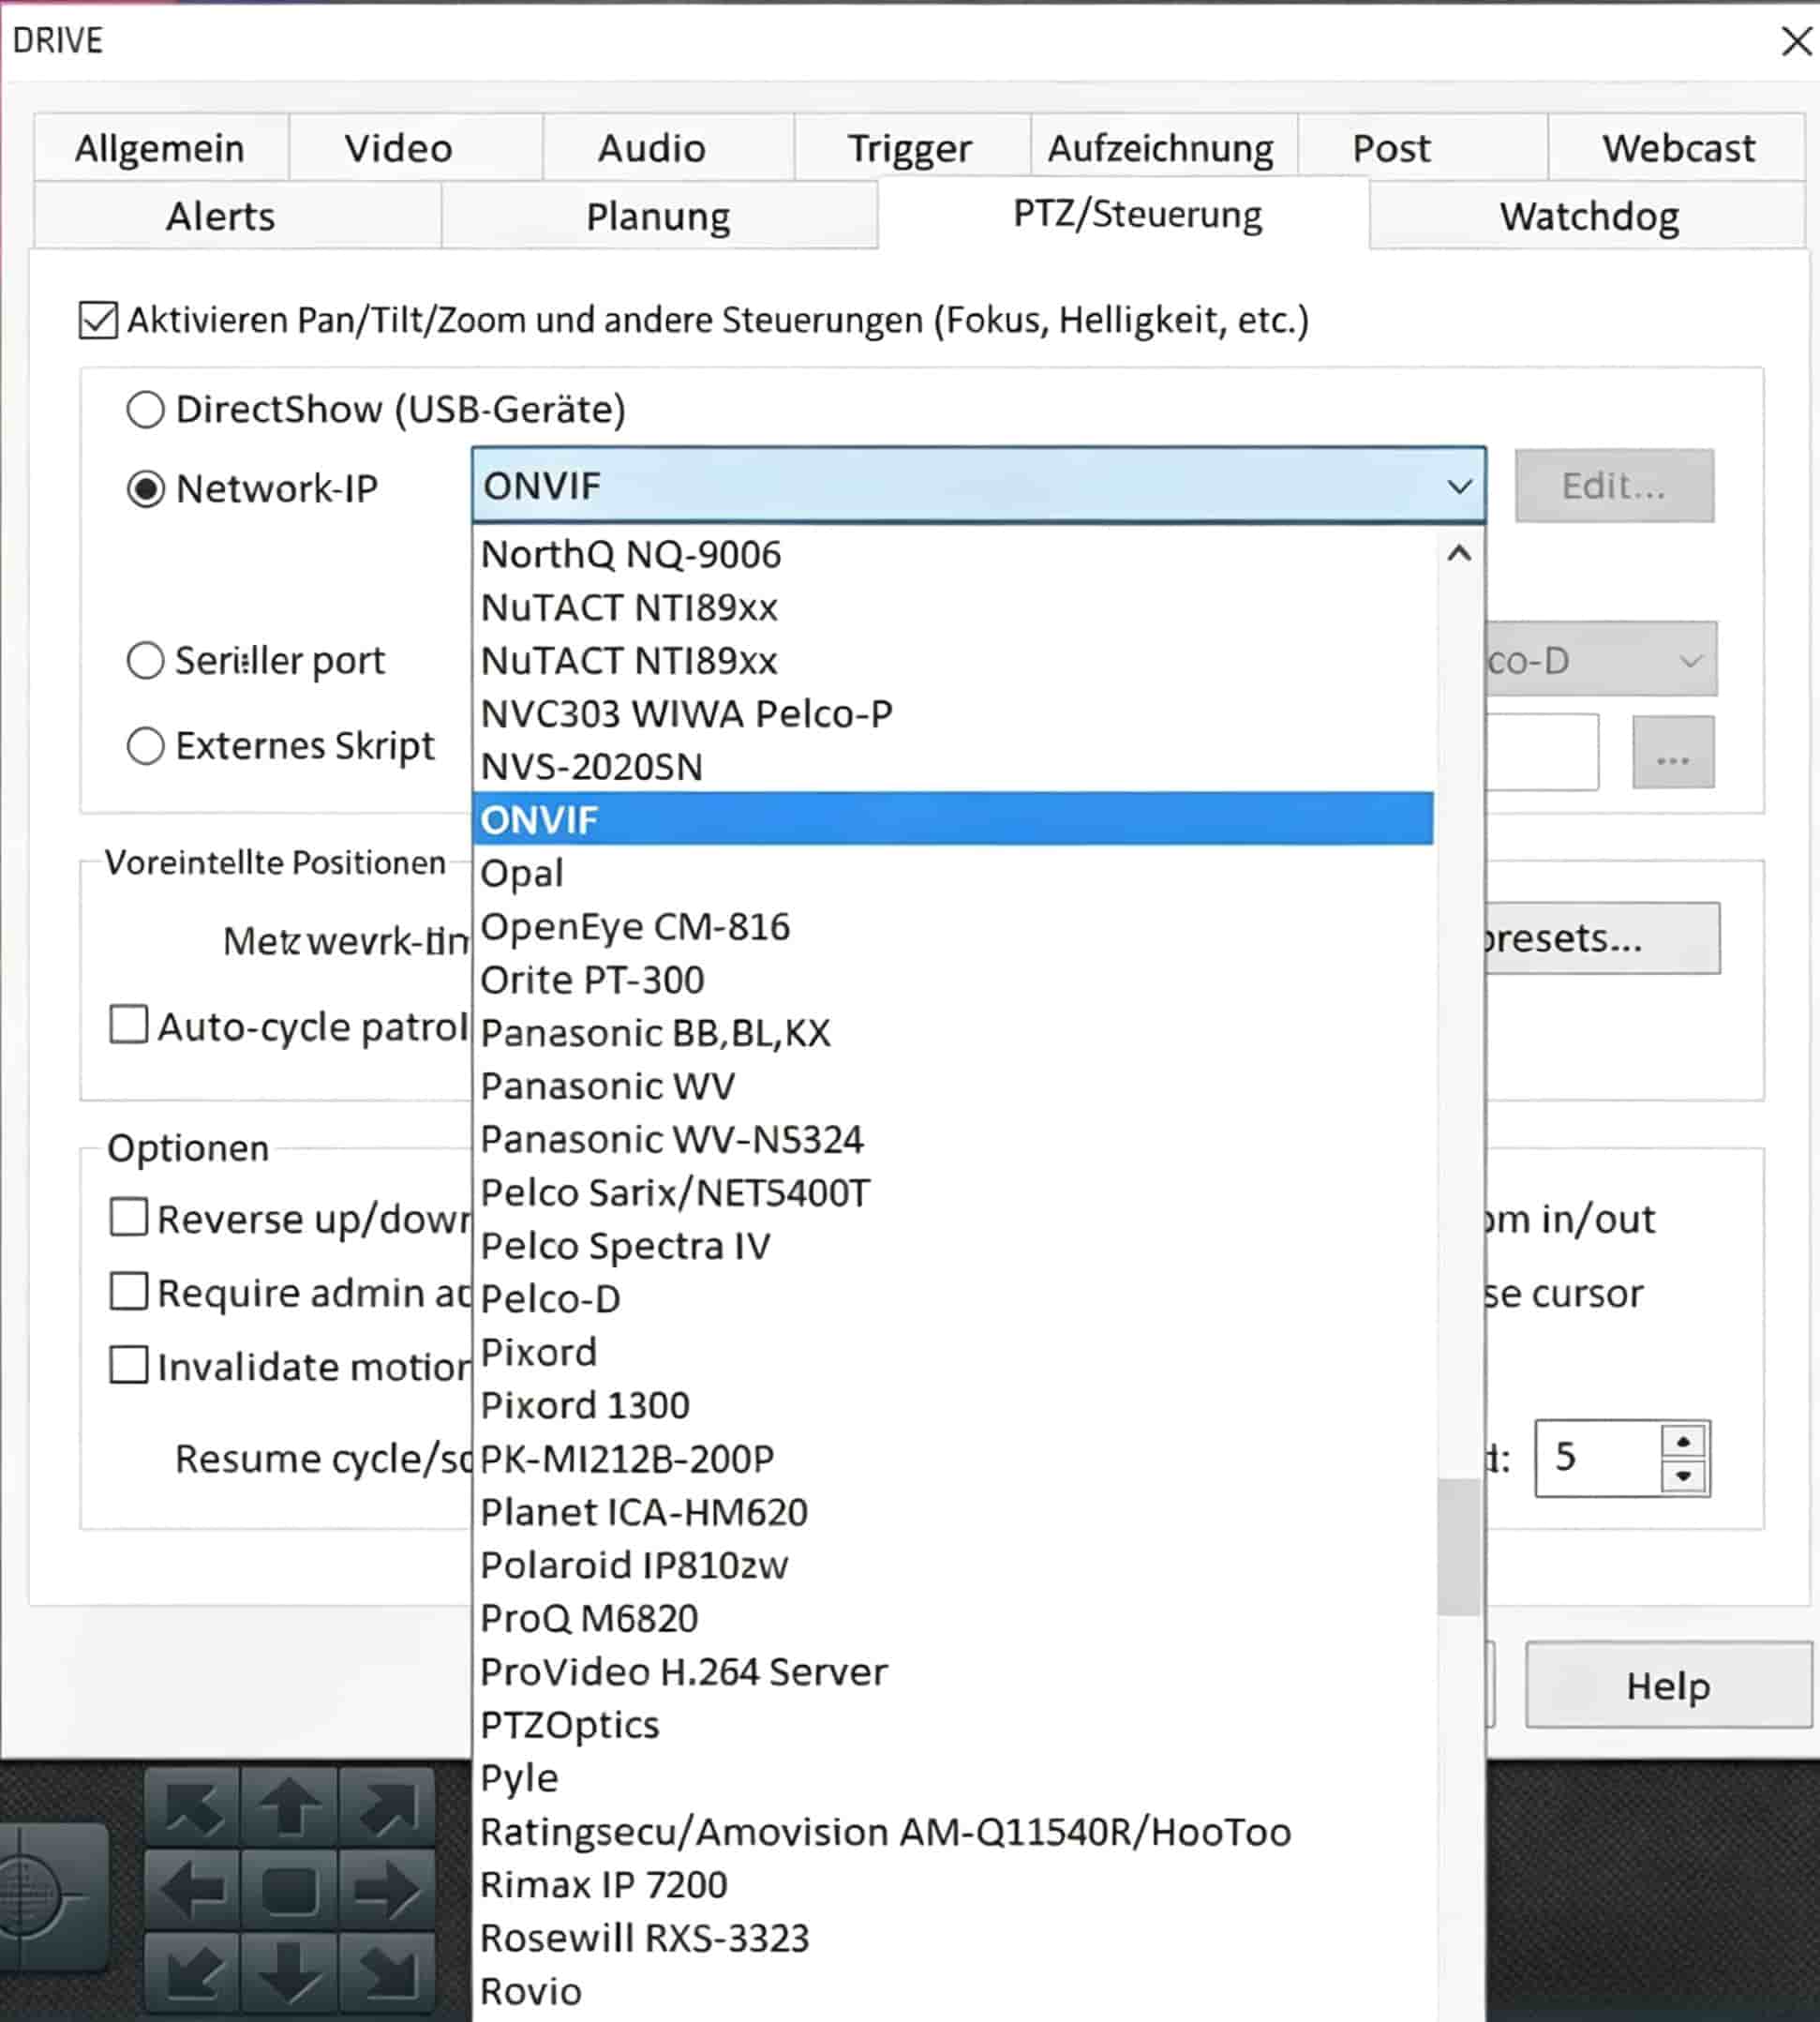Choose Orite PT-300 entry
The width and height of the screenshot is (1820, 2022).
953,980
